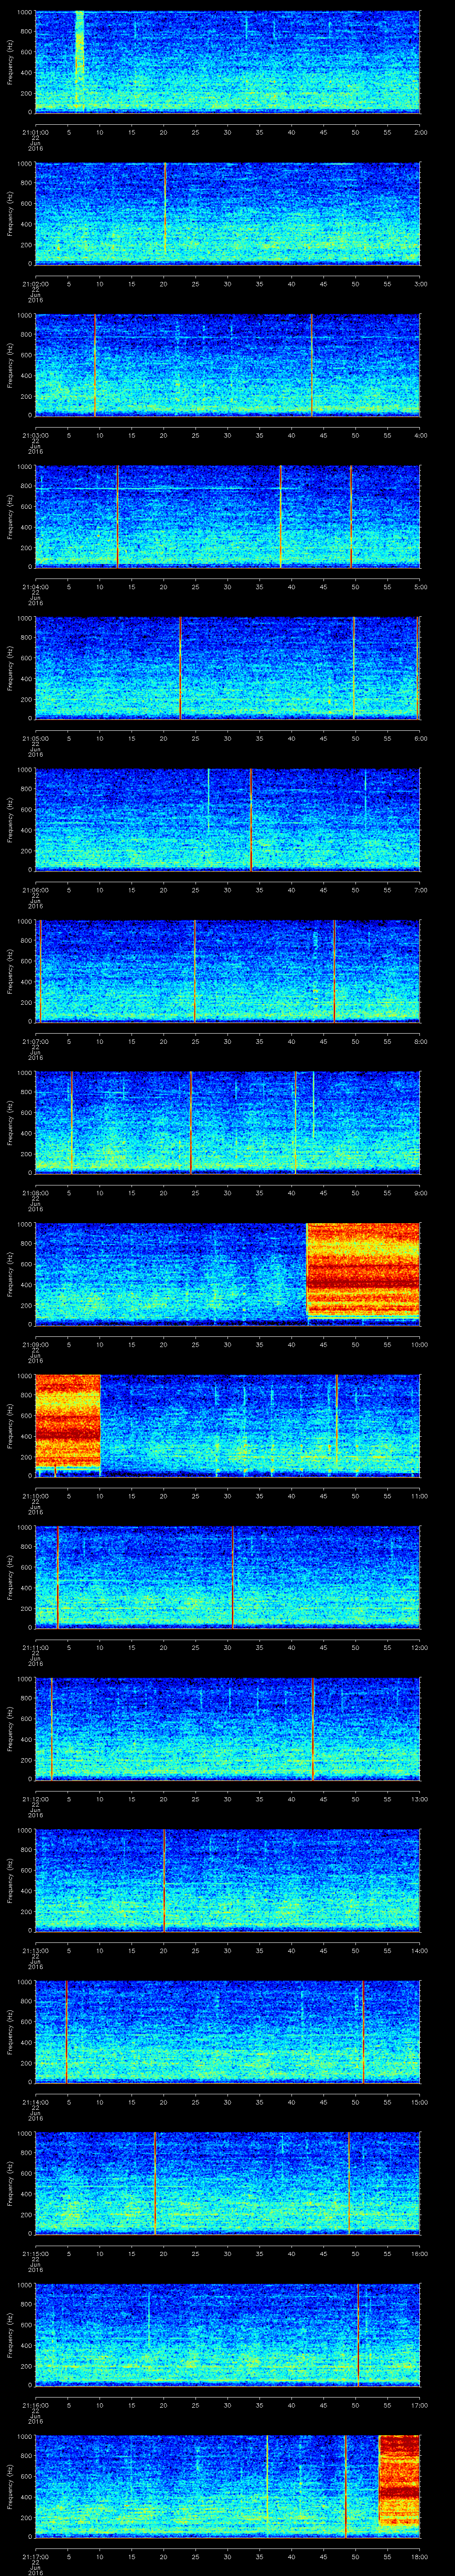This screenshot has width=455, height=2576.
Task: Click the 21:13:00 start time label
Action: tap(35, 1951)
